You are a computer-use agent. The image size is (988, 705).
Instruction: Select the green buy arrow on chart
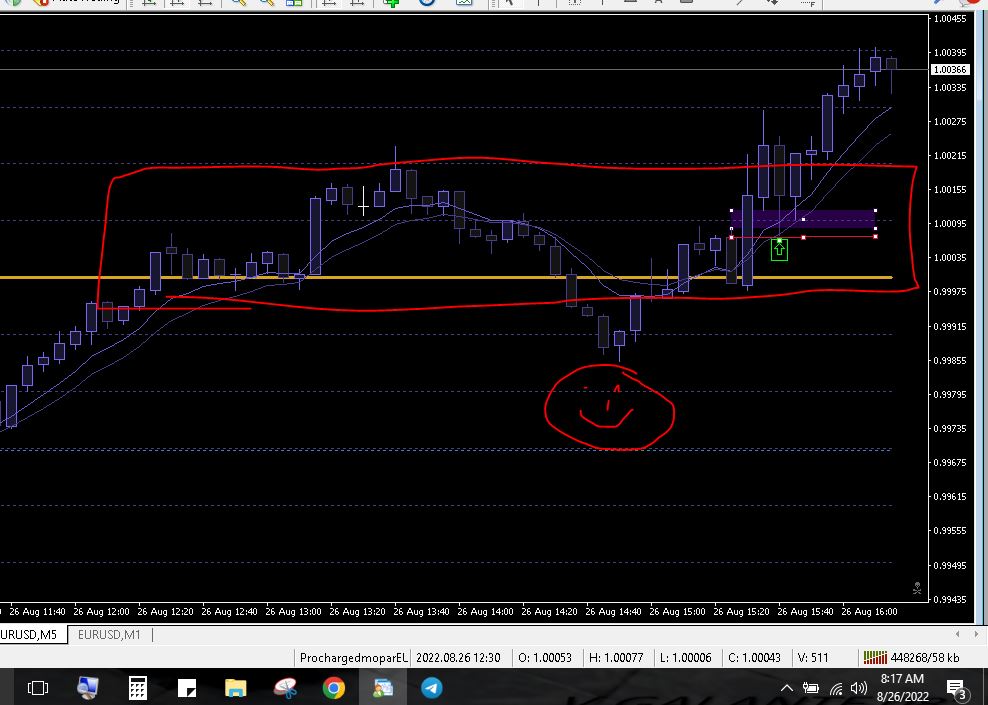click(x=779, y=249)
